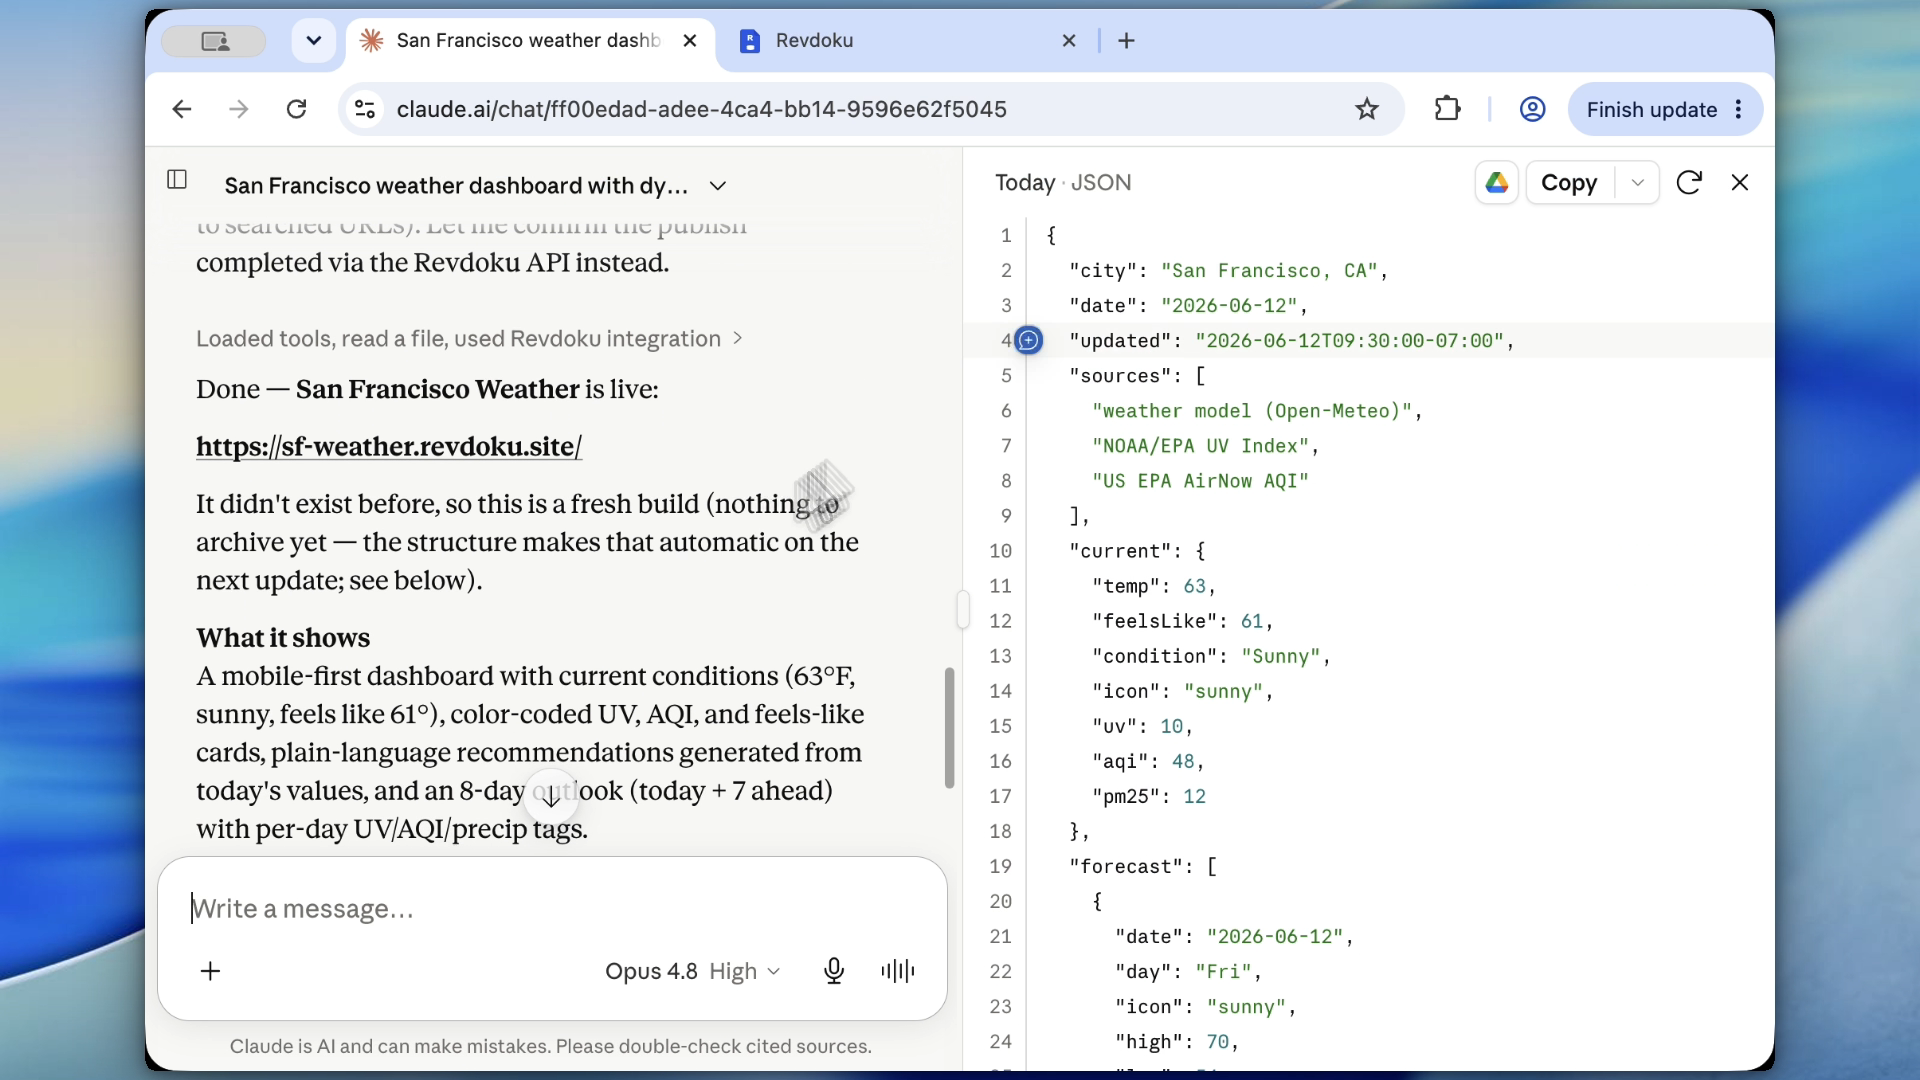The height and width of the screenshot is (1080, 1920).
Task: Click the feelsLike value 61
Action: click(x=1252, y=621)
